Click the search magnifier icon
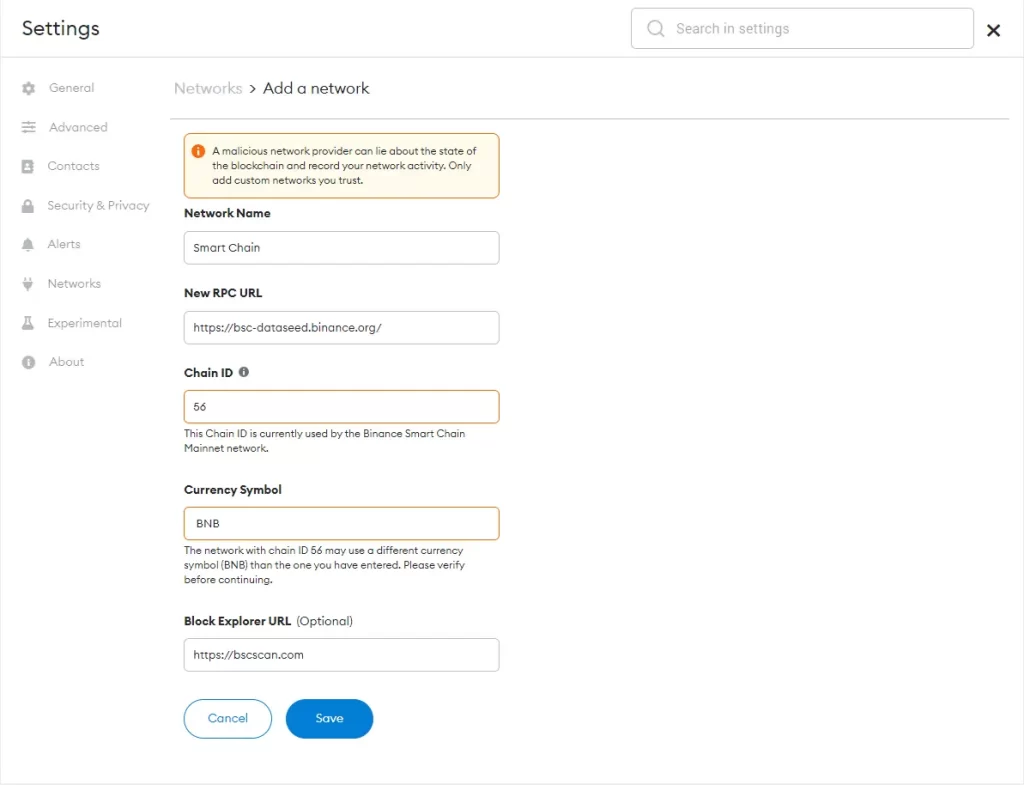Viewport: 1024px width, 785px height. point(655,28)
